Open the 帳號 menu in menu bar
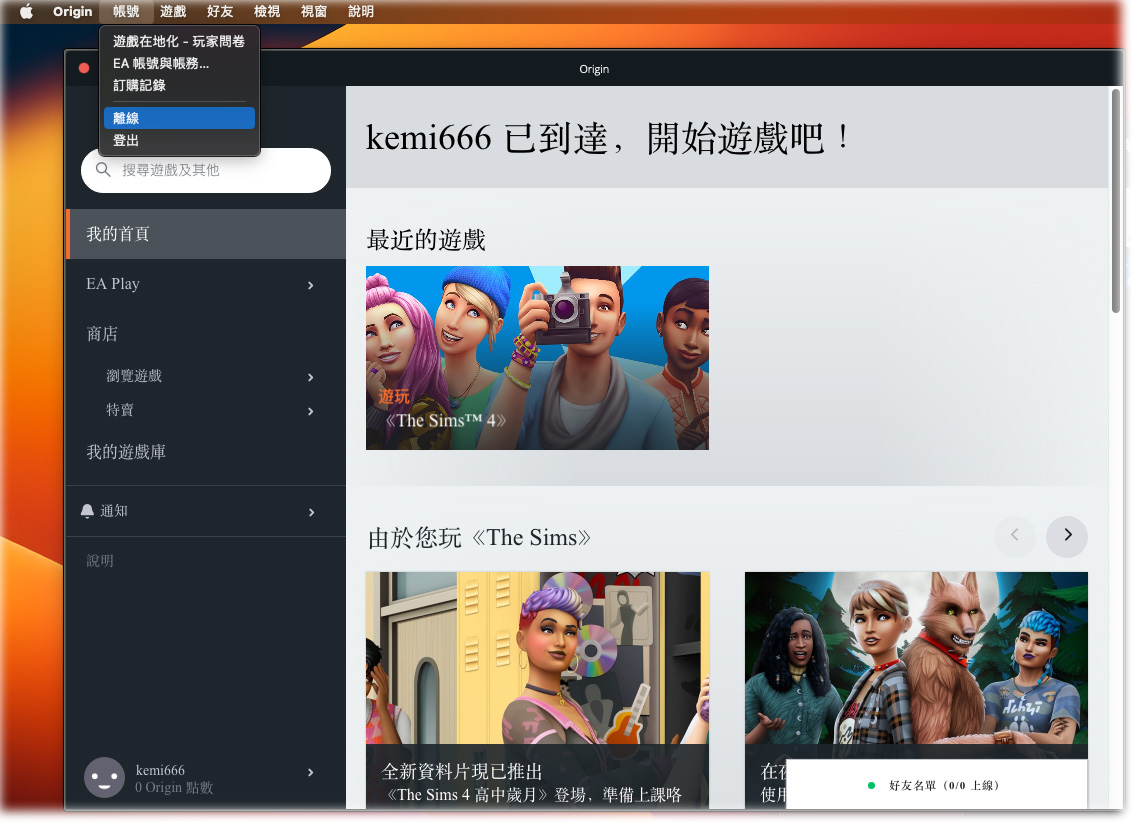The image size is (1133, 823). (126, 12)
